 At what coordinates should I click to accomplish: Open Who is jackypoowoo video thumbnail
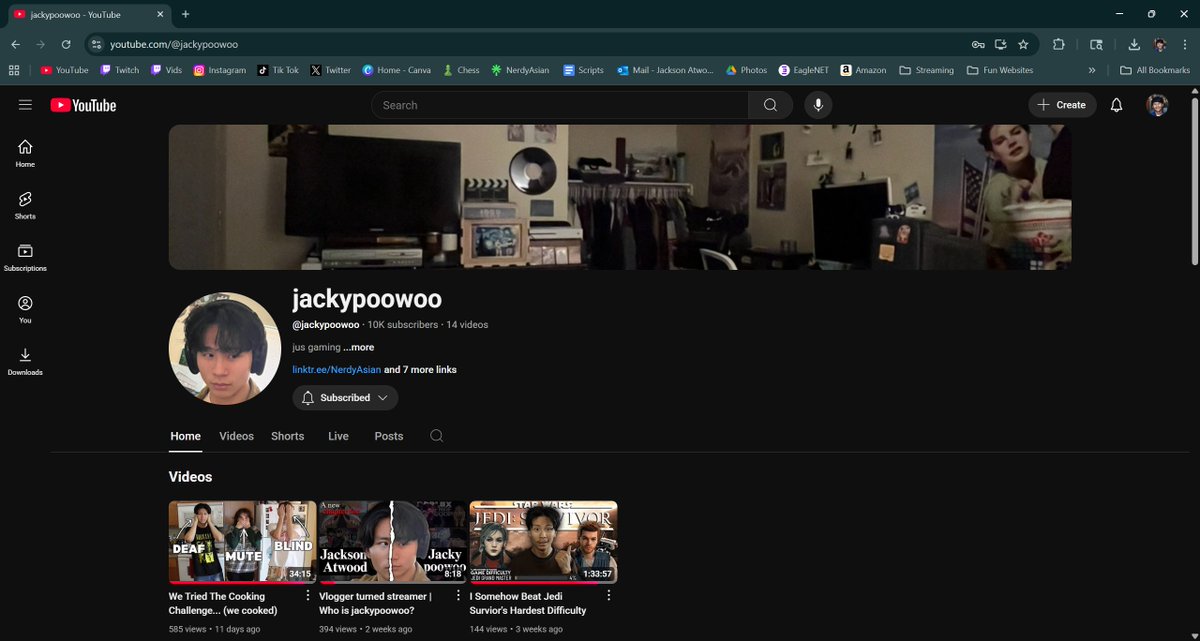click(393, 542)
